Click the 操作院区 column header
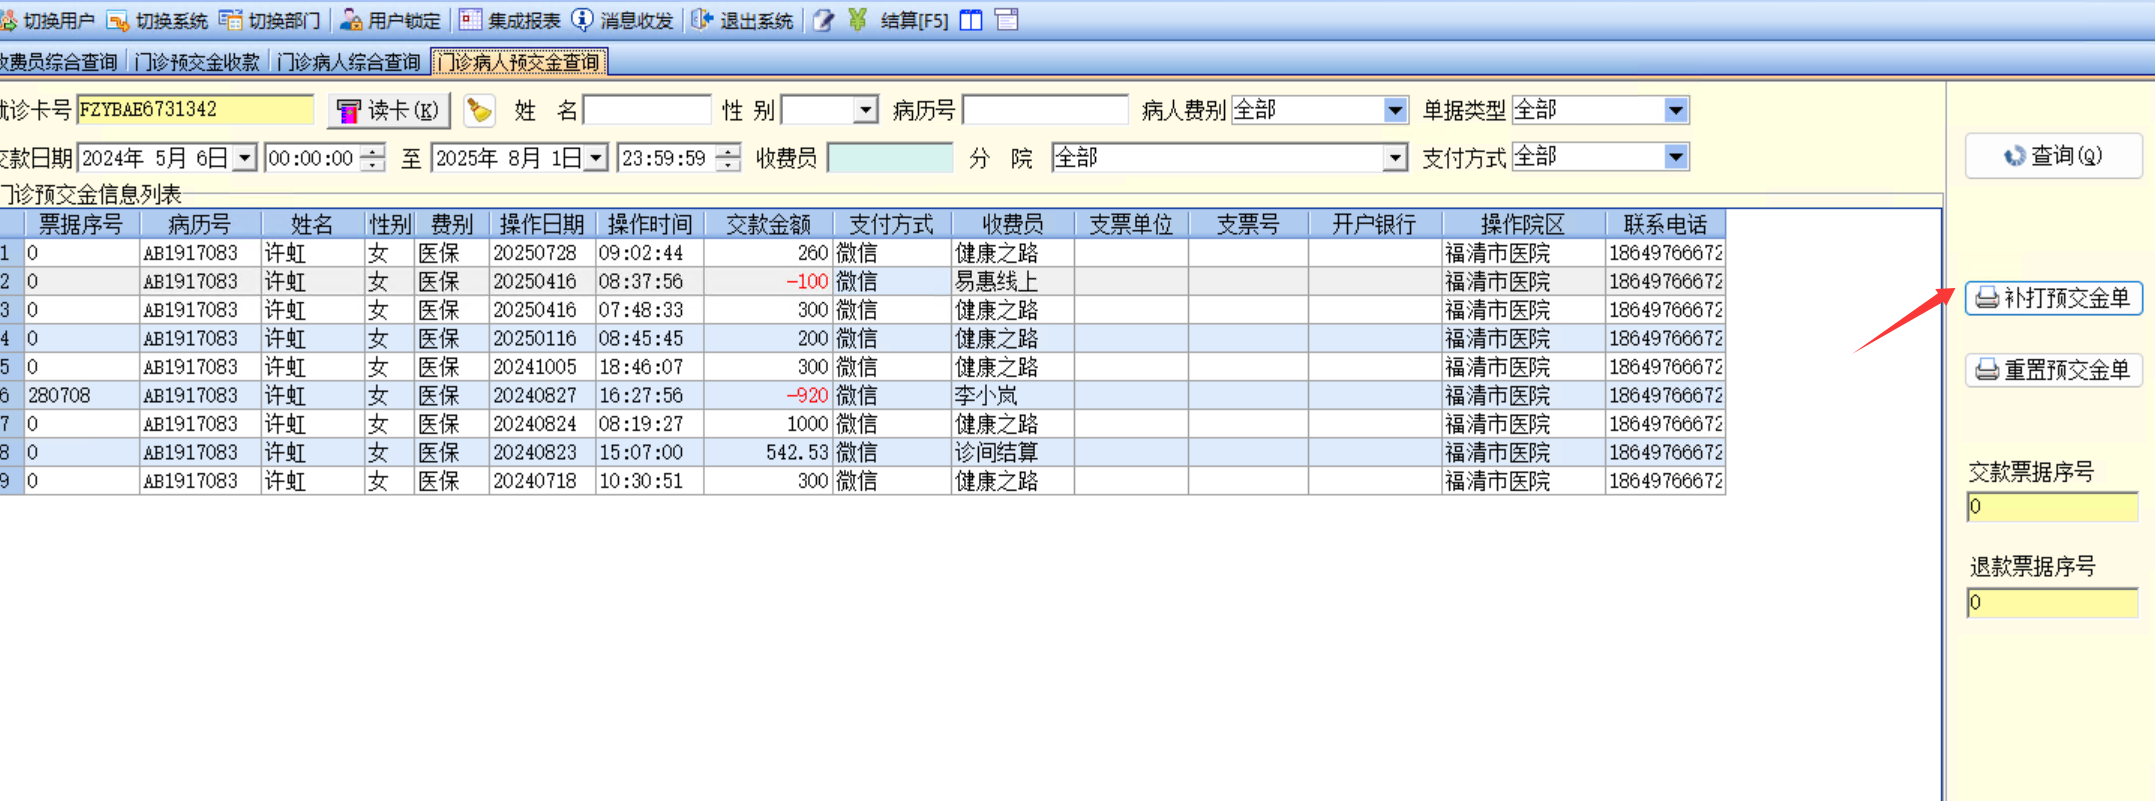 (x=1523, y=224)
